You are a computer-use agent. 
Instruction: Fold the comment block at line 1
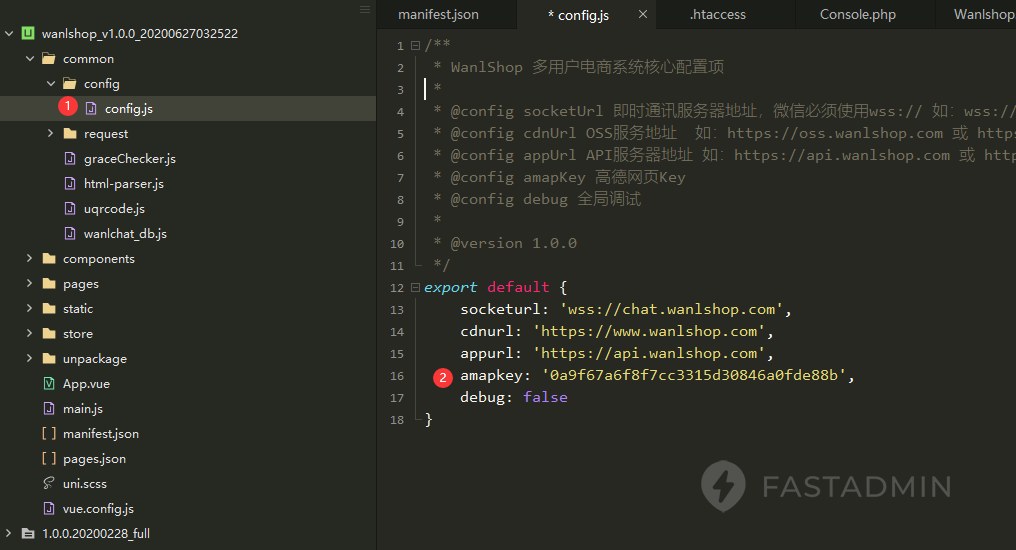coord(415,45)
